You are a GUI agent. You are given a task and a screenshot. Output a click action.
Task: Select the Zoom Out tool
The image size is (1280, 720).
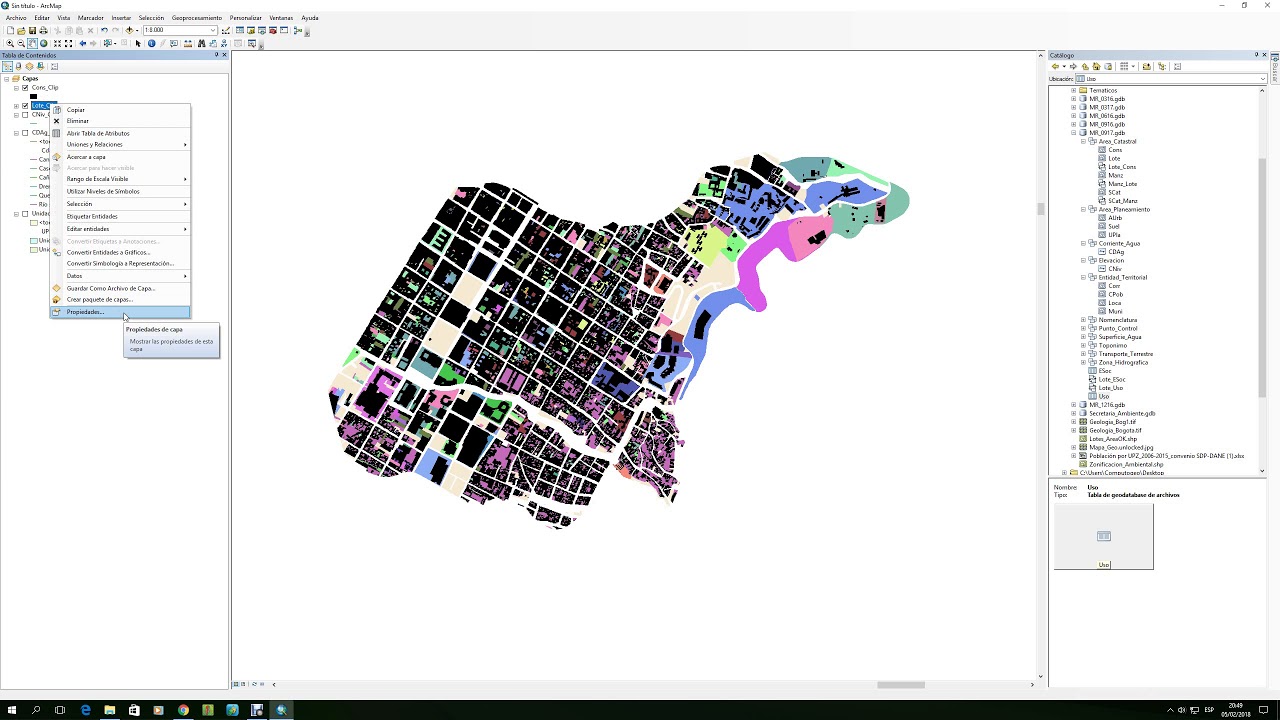[21, 43]
